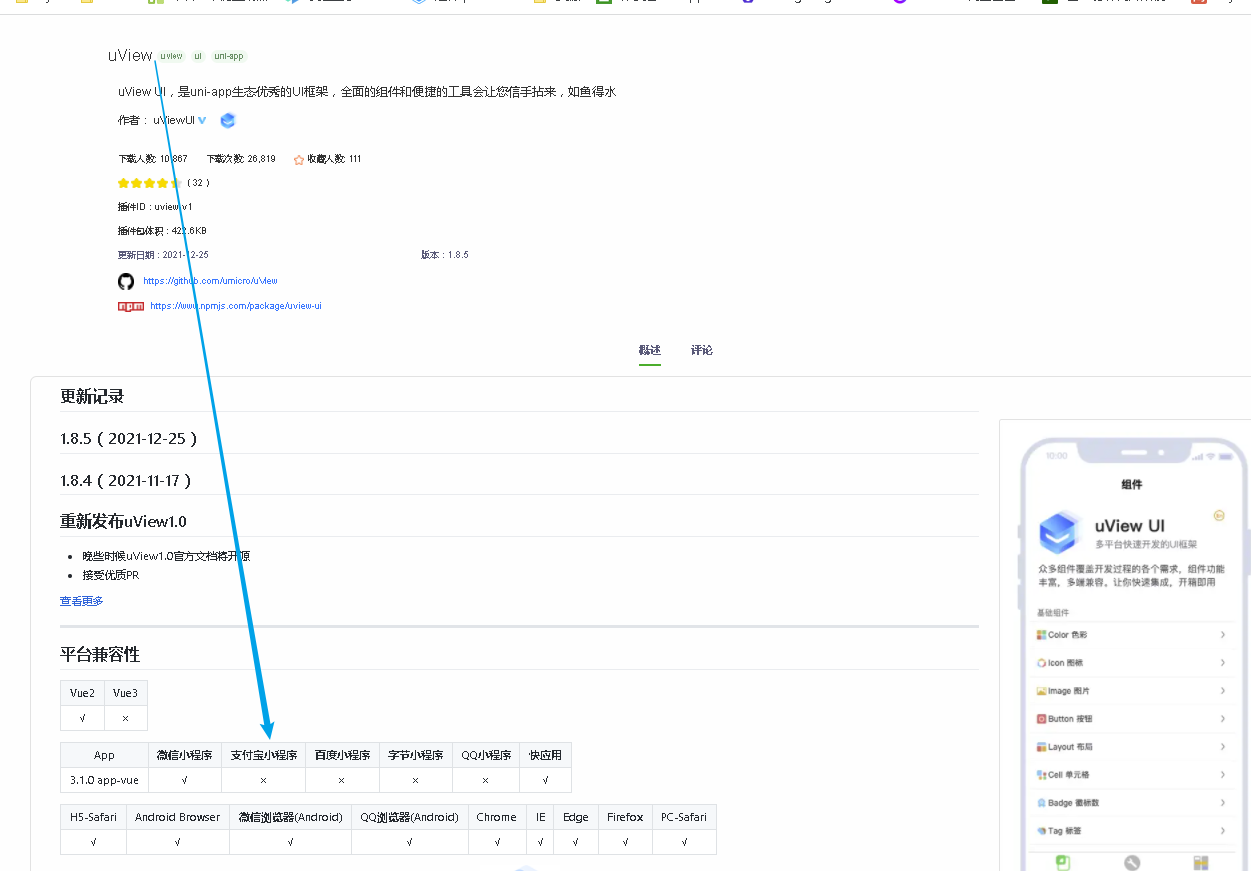Click the 查看更多 link
The height and width of the screenshot is (871, 1251).
pos(82,601)
